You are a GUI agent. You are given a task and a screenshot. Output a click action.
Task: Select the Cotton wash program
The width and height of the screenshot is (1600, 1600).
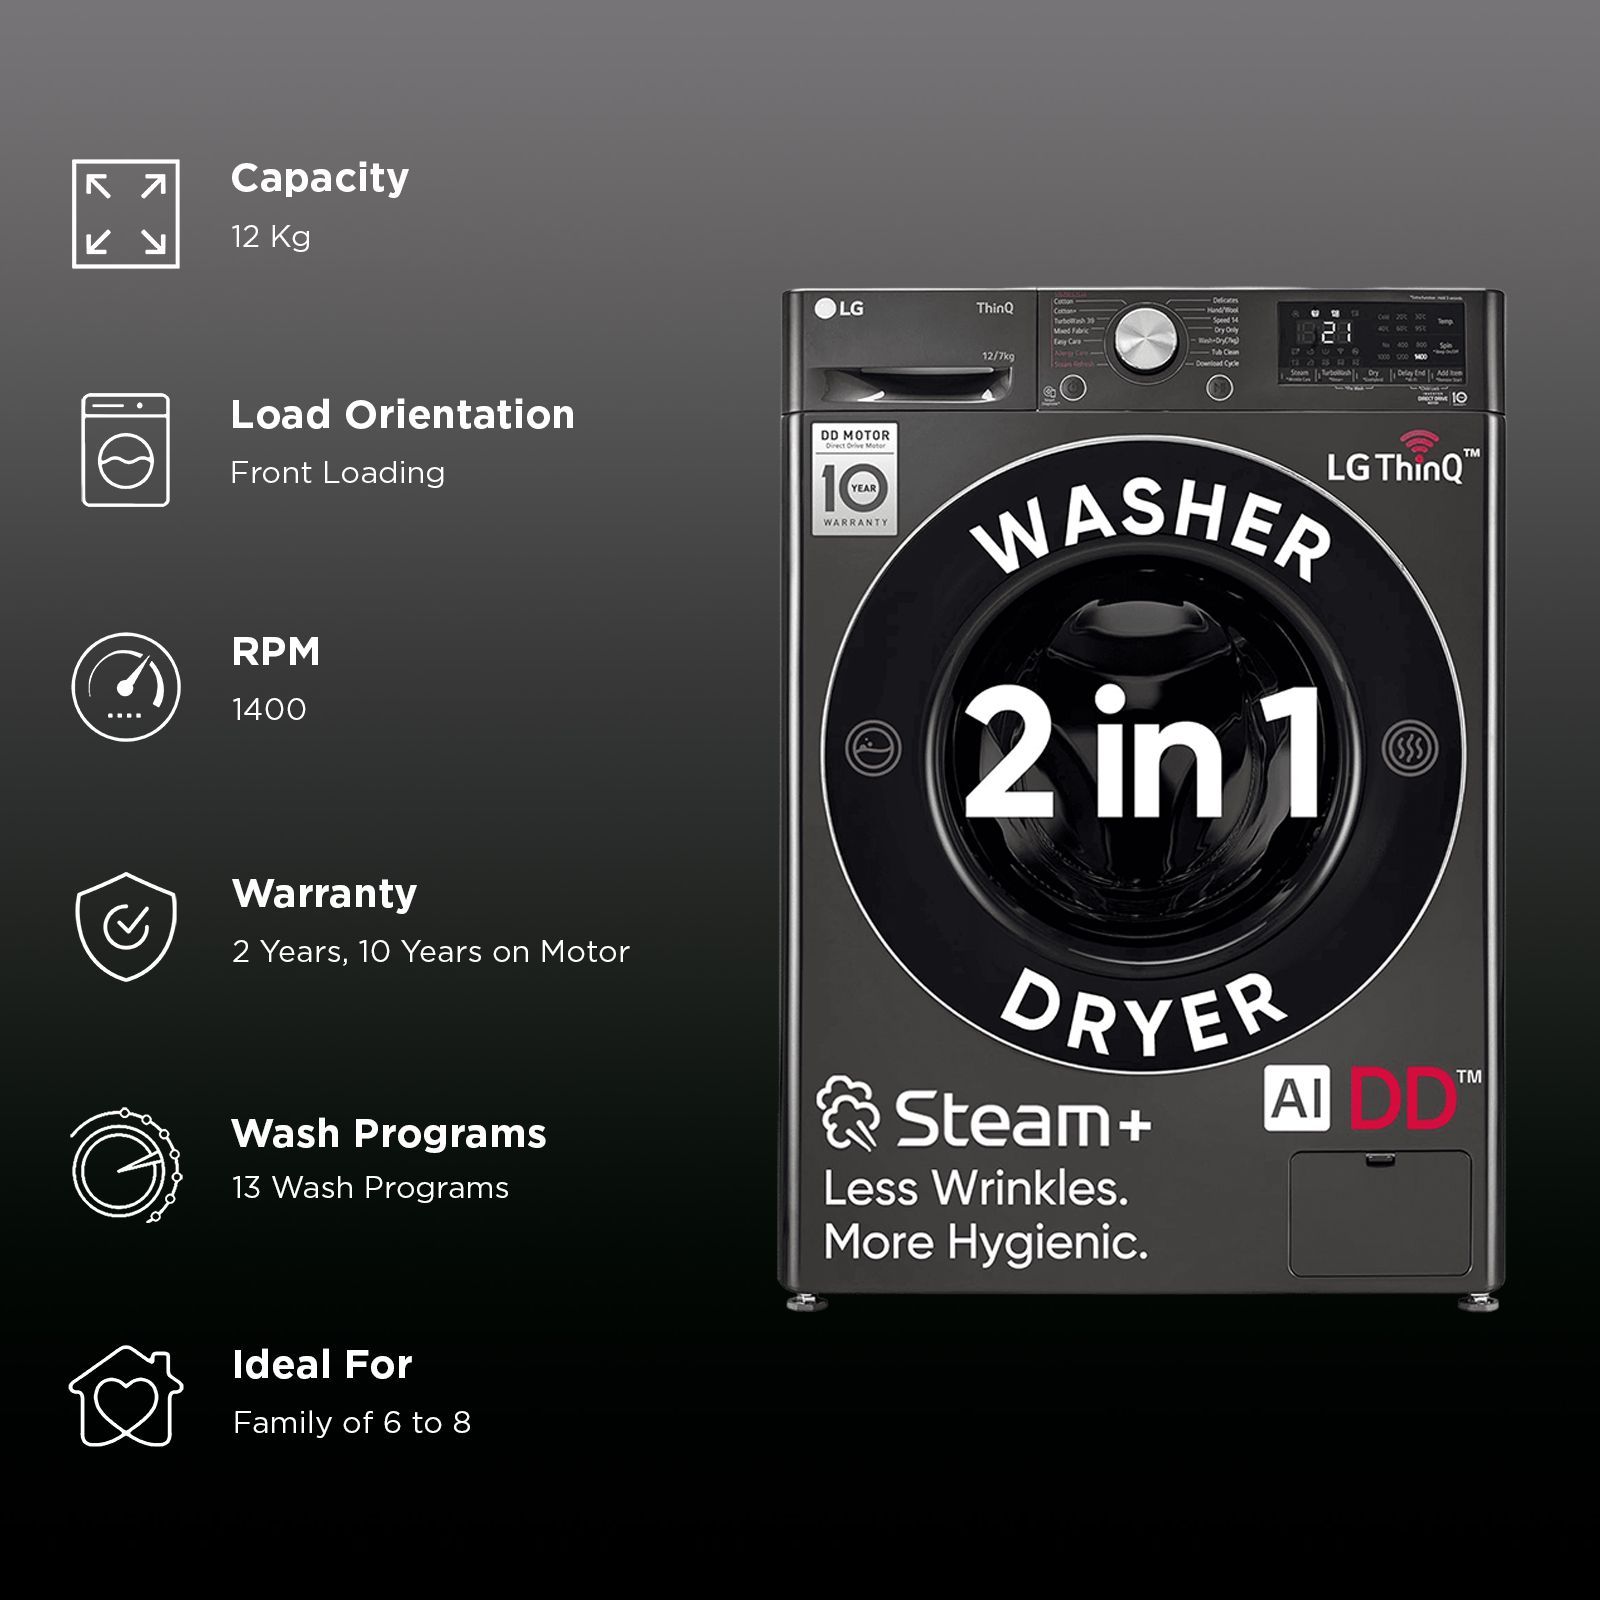pos(1062,300)
